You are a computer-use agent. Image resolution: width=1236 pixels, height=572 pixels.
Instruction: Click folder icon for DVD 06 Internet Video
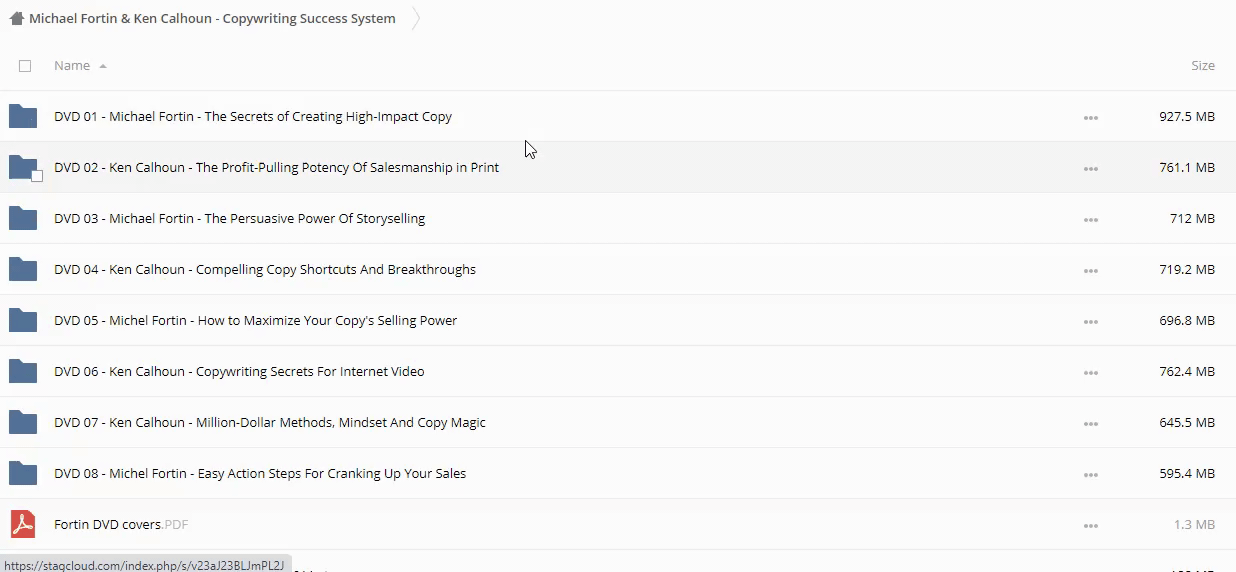point(22,371)
